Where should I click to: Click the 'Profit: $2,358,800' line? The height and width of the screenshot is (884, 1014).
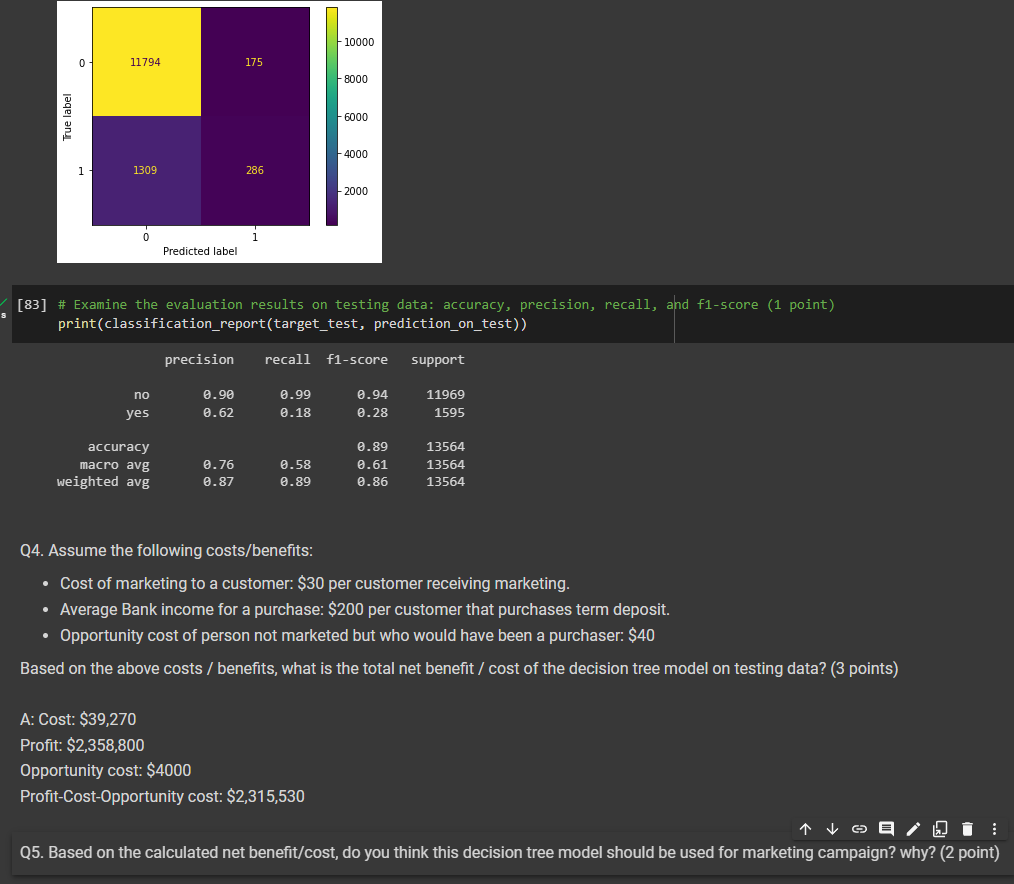click(82, 745)
